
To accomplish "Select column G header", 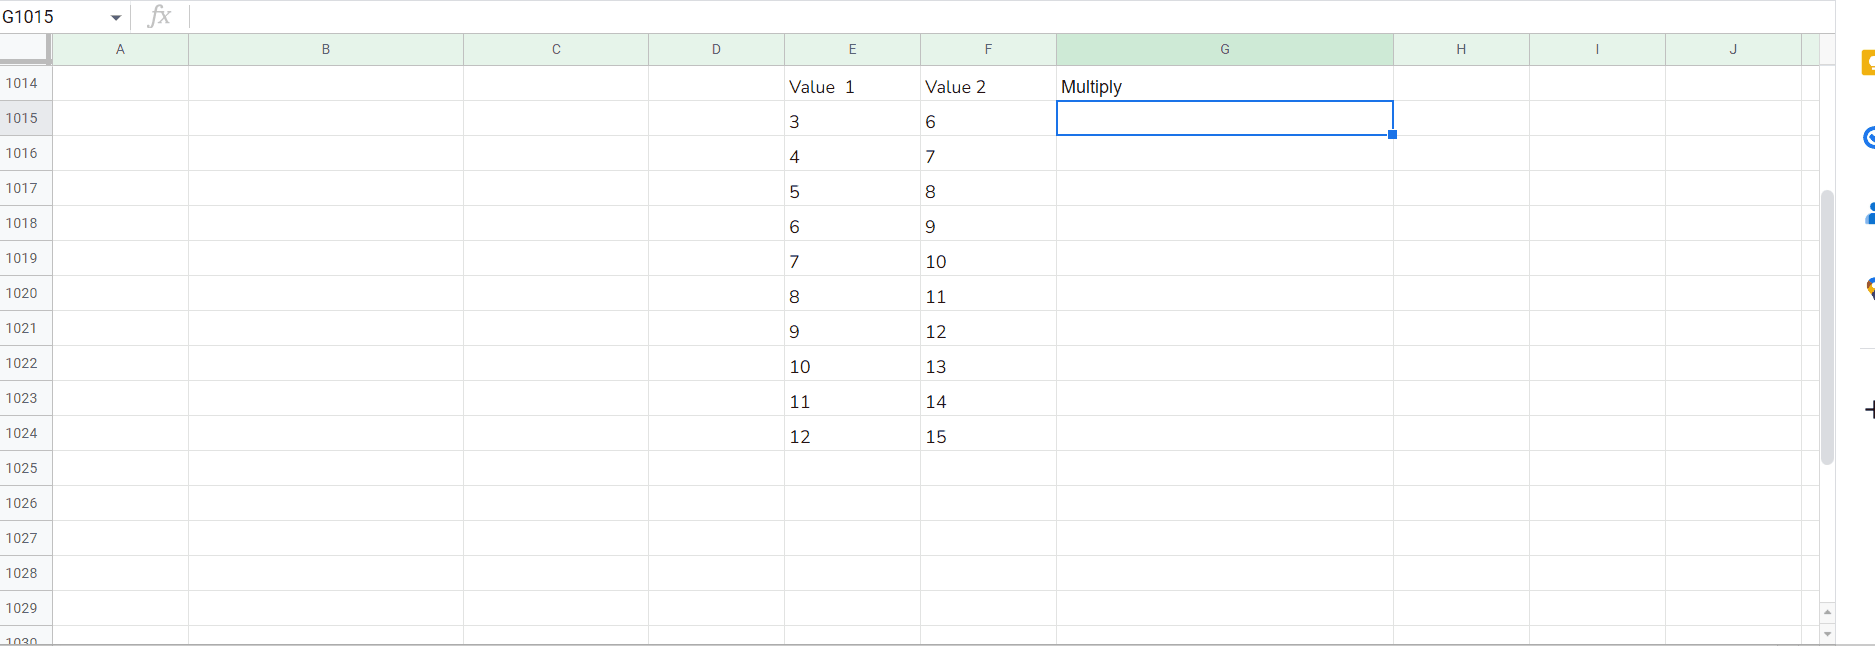I will pos(1224,49).
